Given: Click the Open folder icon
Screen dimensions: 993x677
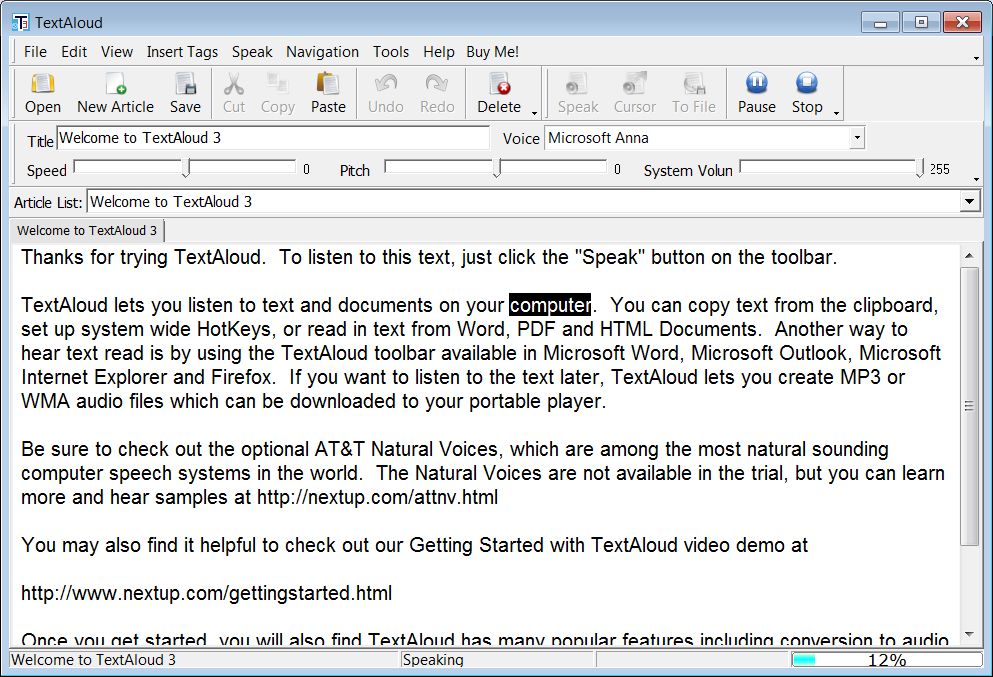Looking at the screenshot, I should coord(42,84).
